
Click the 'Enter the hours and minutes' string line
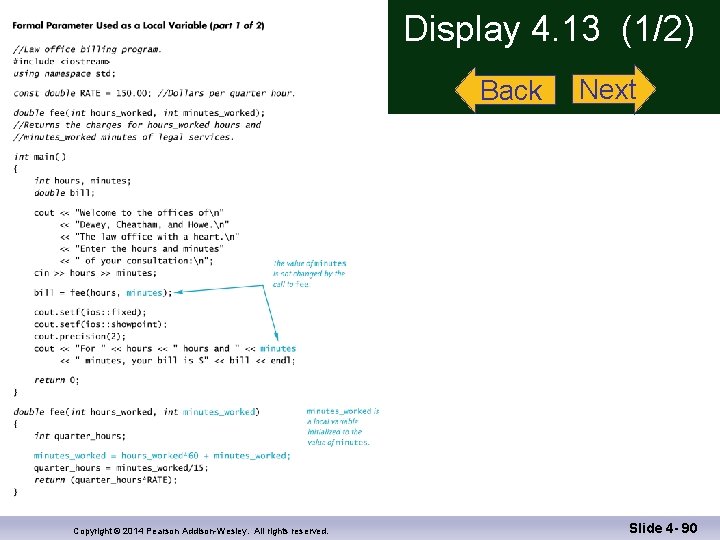(x=142, y=248)
